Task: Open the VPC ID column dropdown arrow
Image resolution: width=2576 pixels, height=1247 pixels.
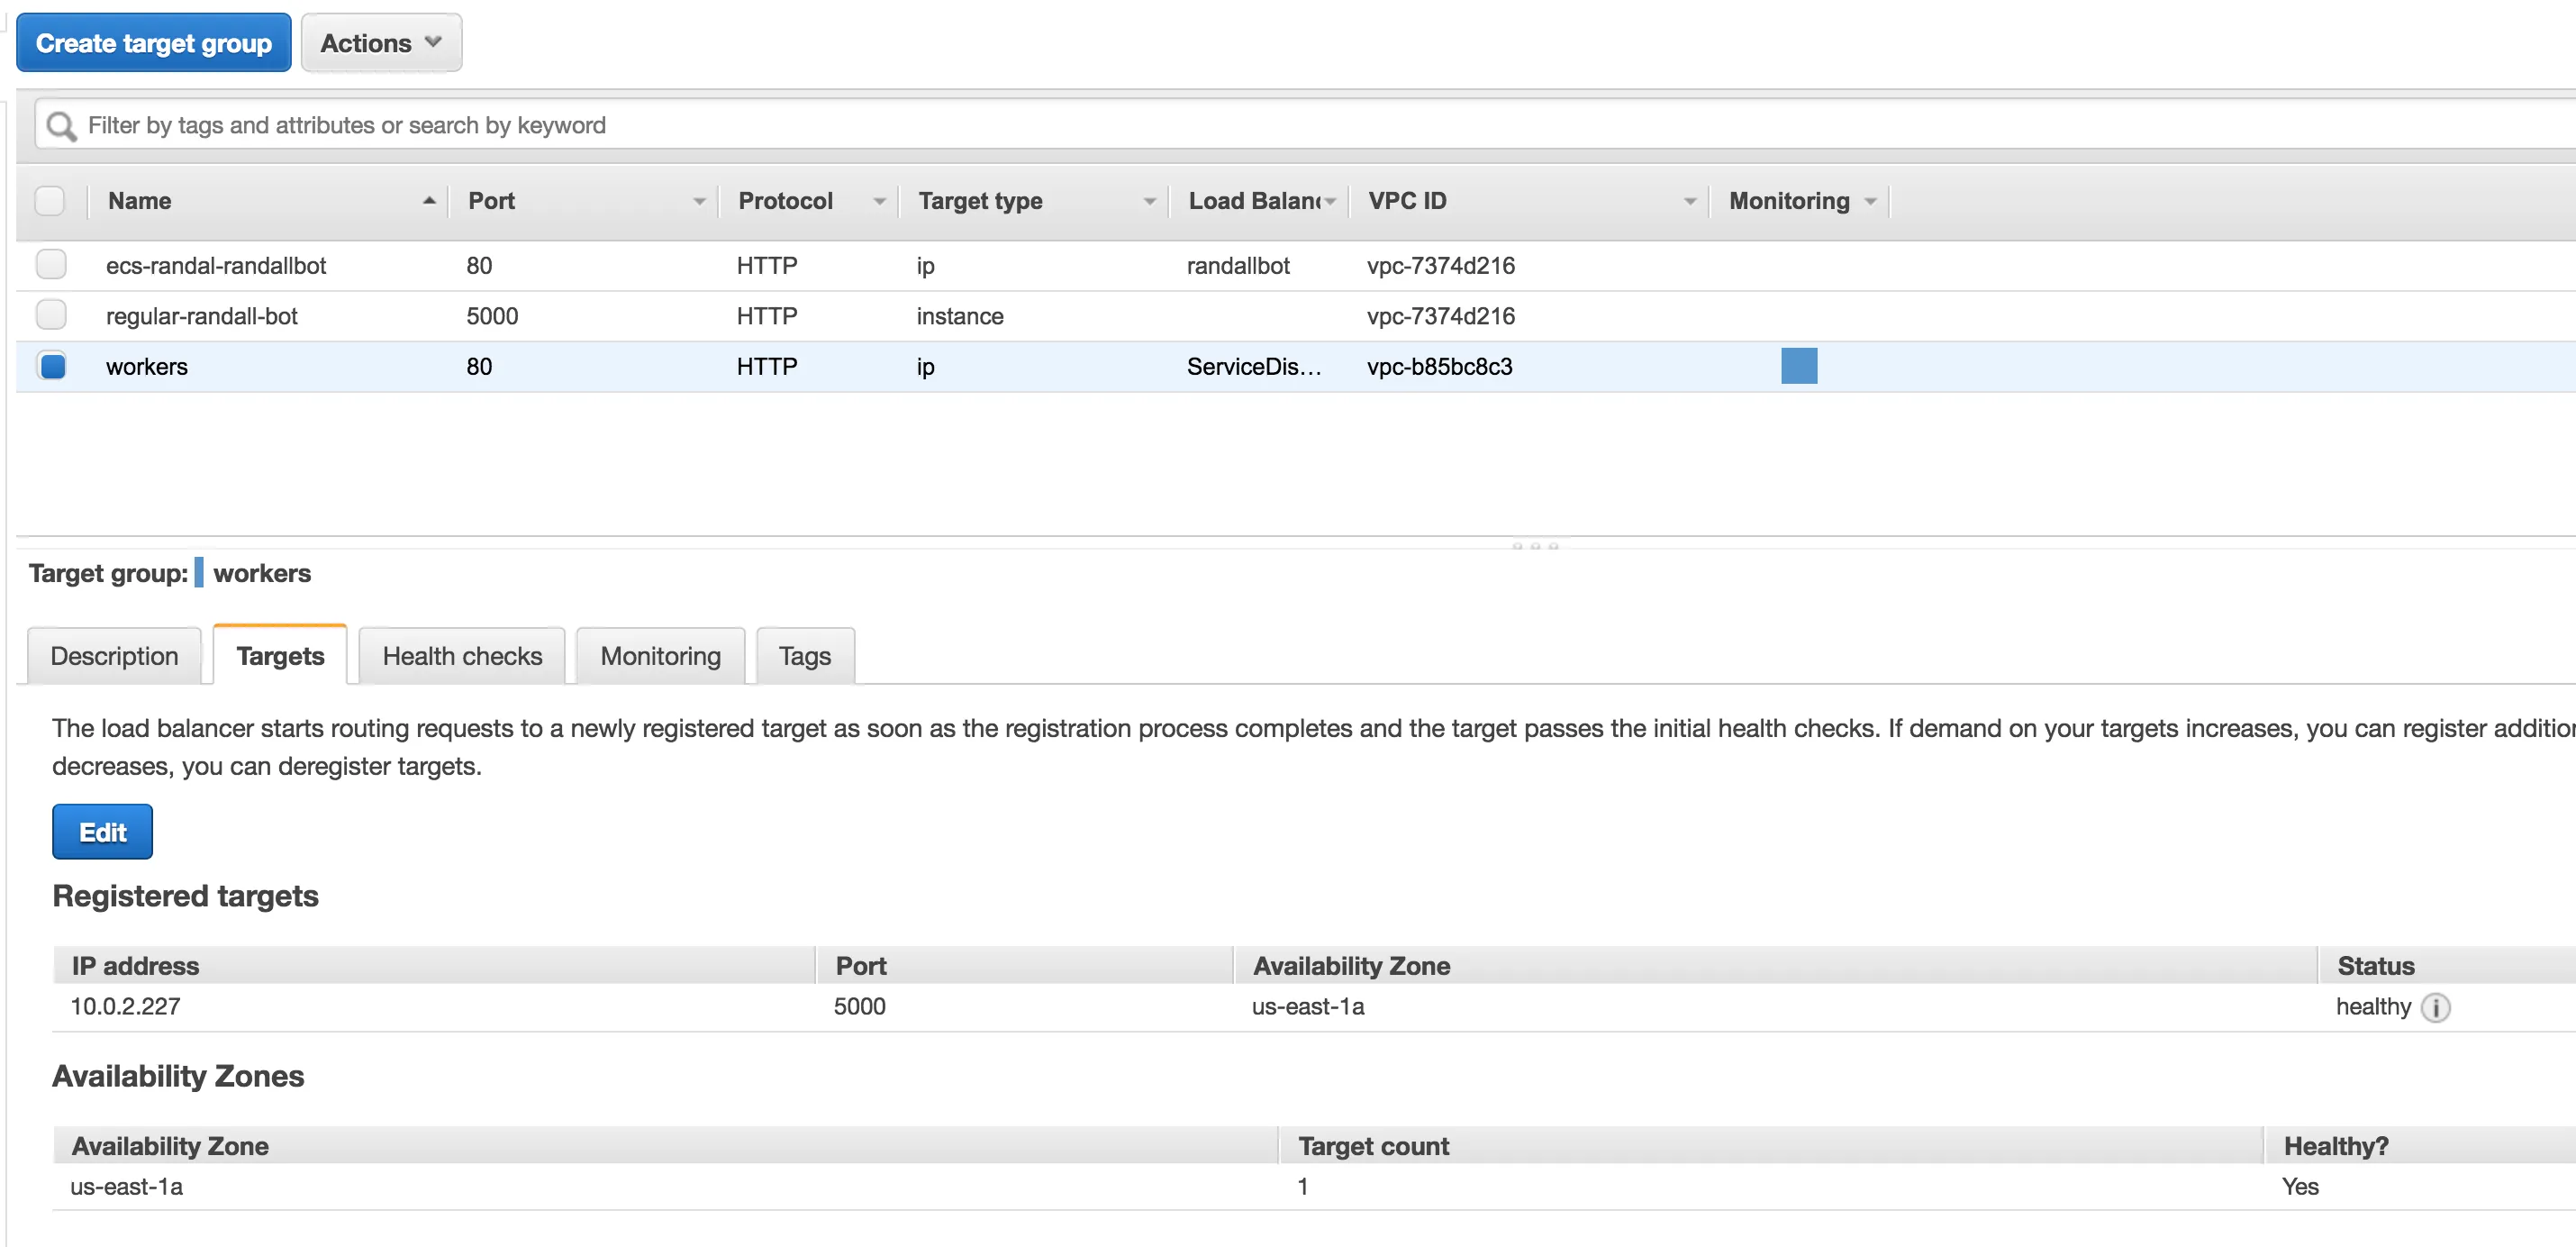Action: pyautogui.click(x=1689, y=202)
